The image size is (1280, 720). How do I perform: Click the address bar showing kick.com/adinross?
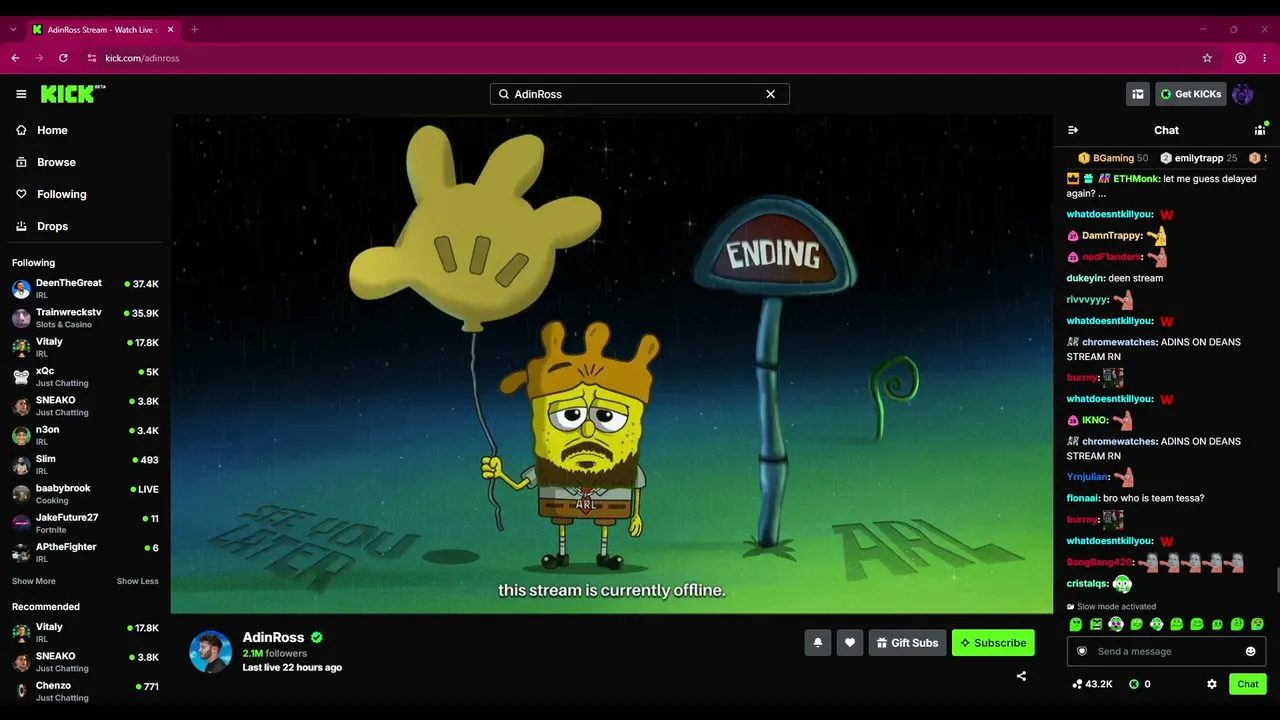[x=640, y=58]
